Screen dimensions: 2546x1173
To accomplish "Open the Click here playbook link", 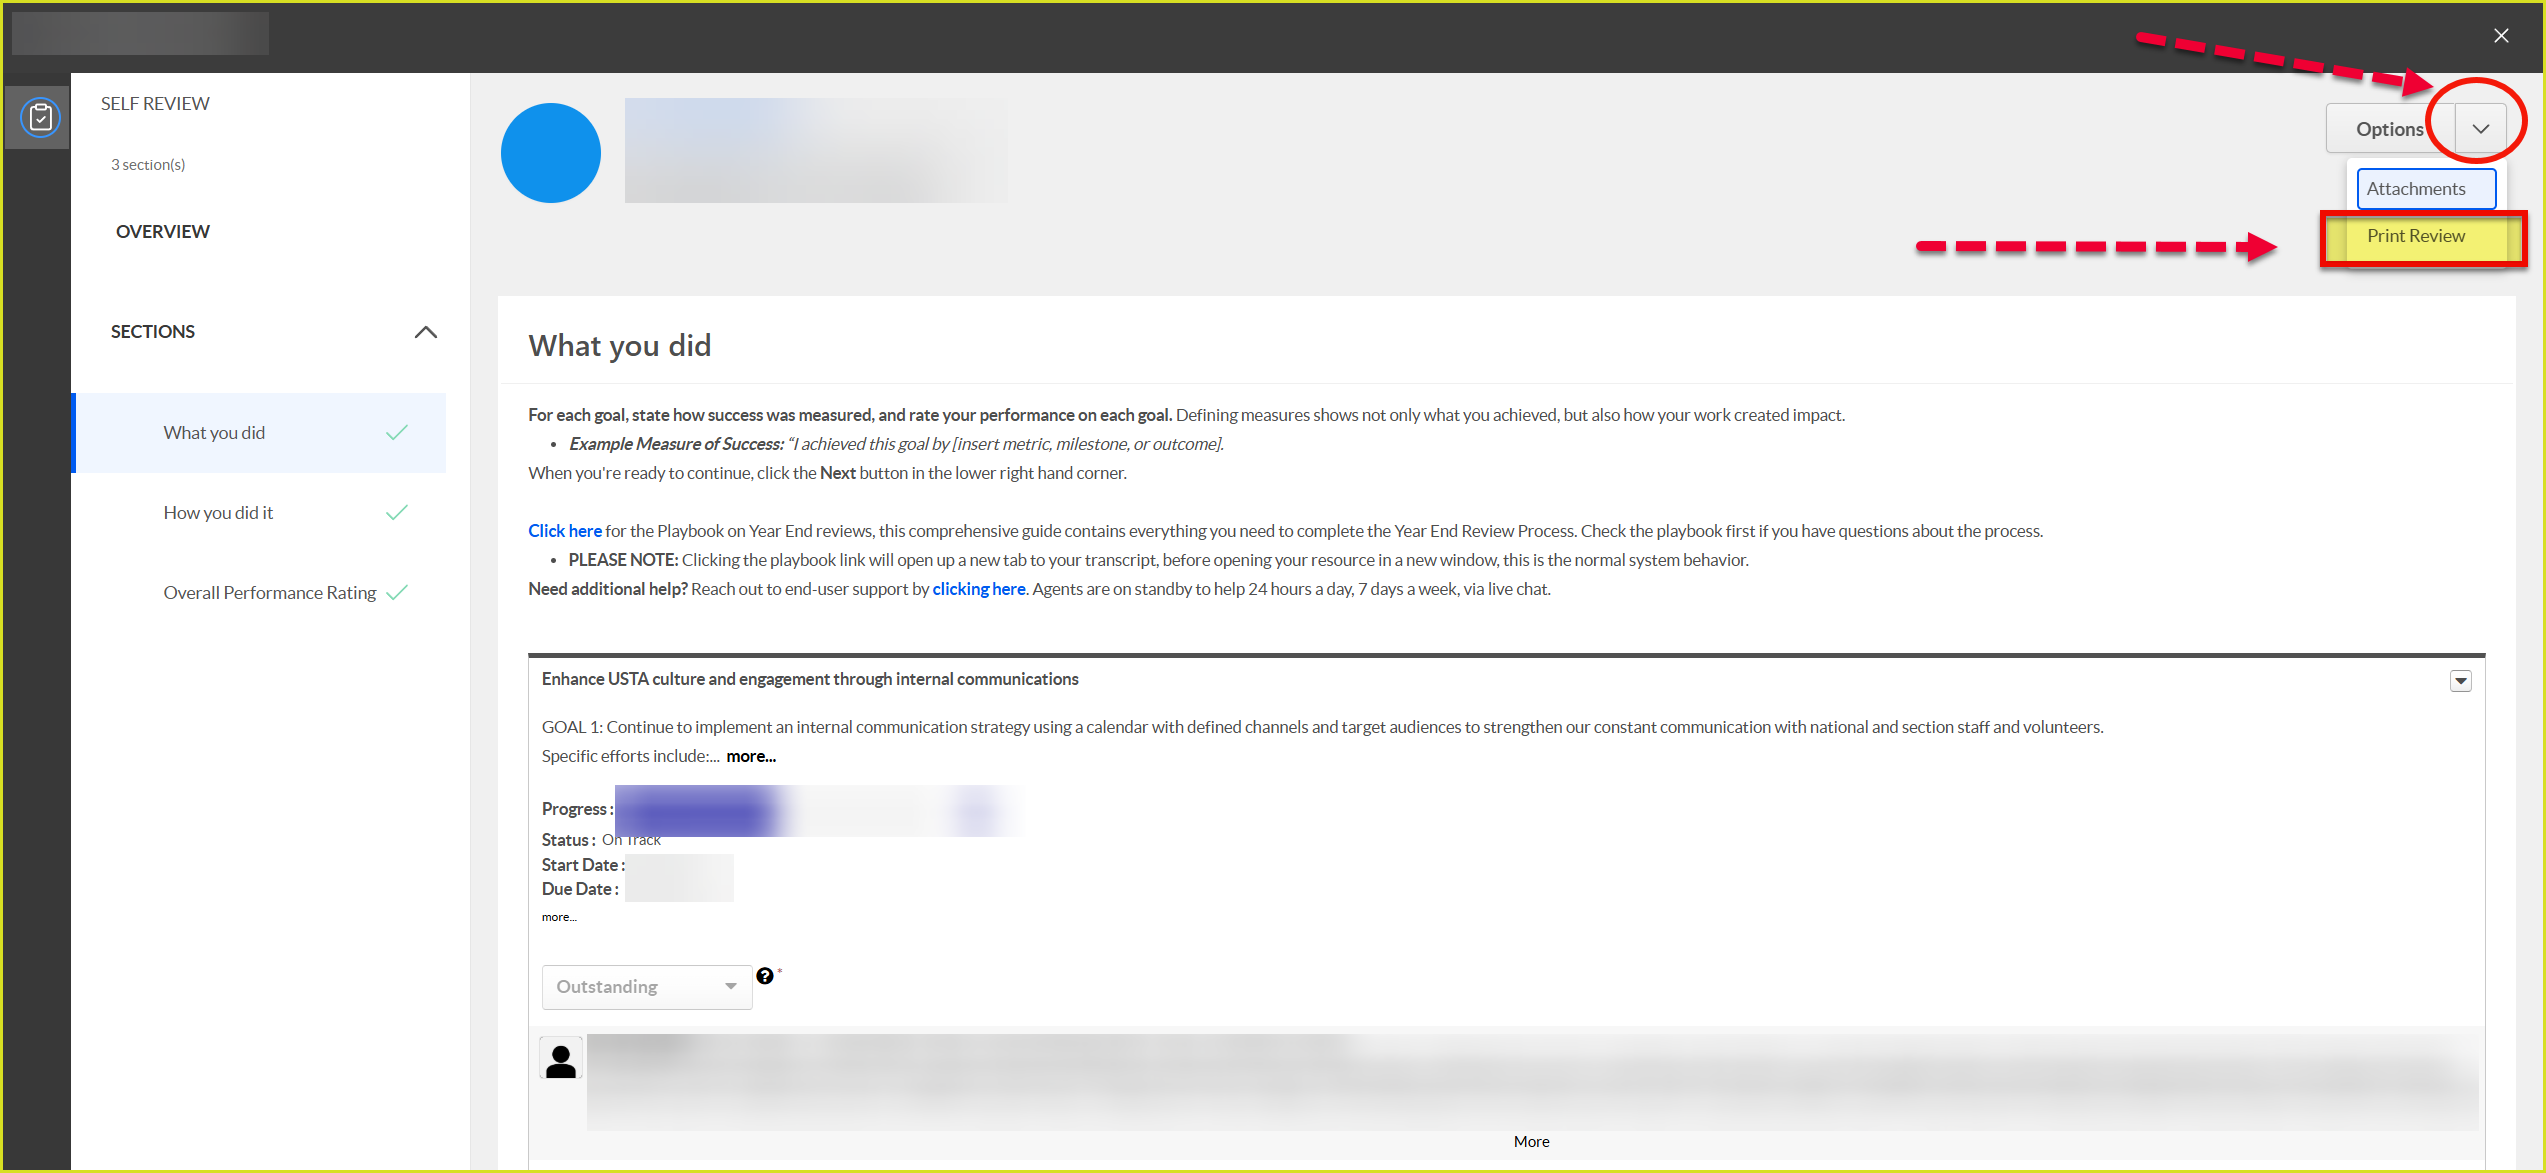I will tap(565, 531).
